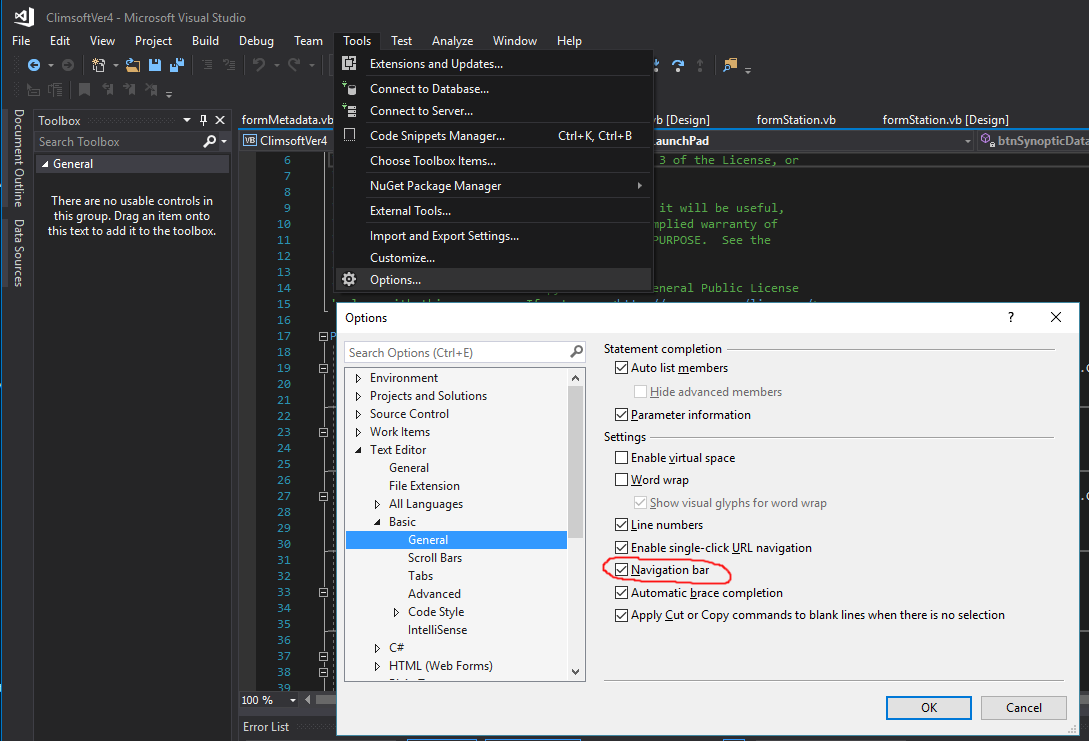Toggle Line numbers checkbox

pos(622,525)
